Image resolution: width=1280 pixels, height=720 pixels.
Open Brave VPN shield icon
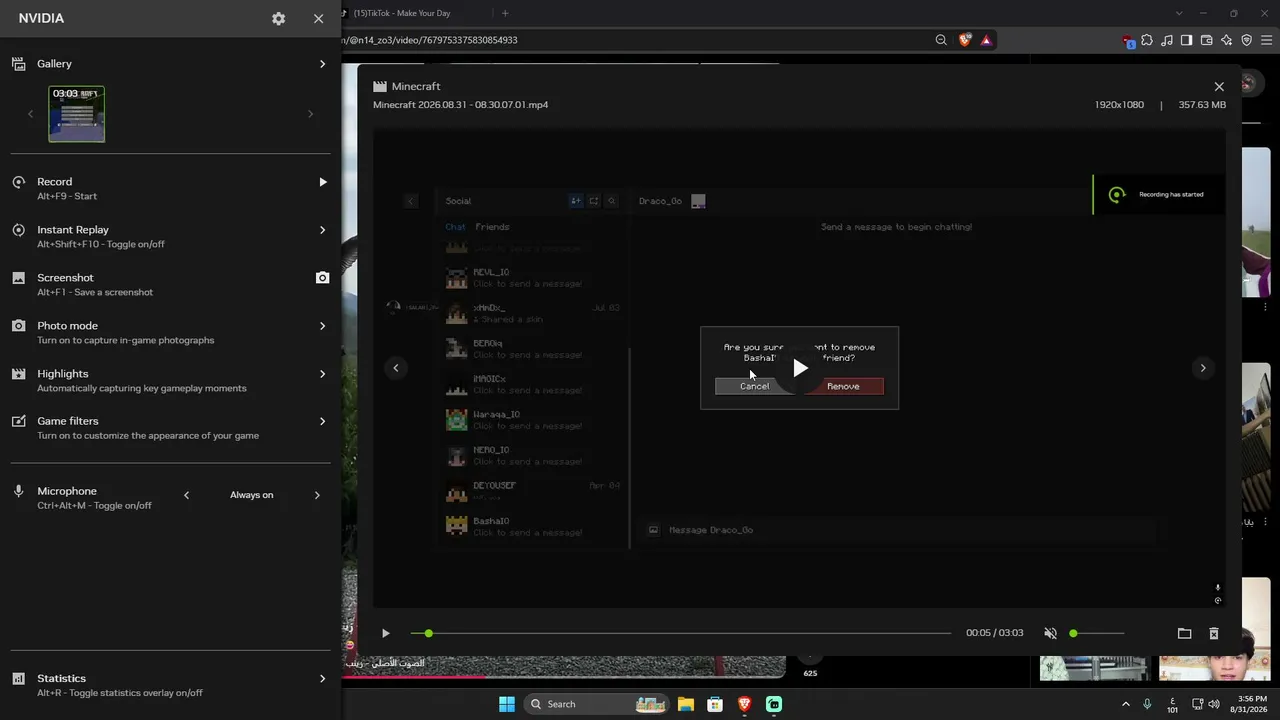[1246, 40]
